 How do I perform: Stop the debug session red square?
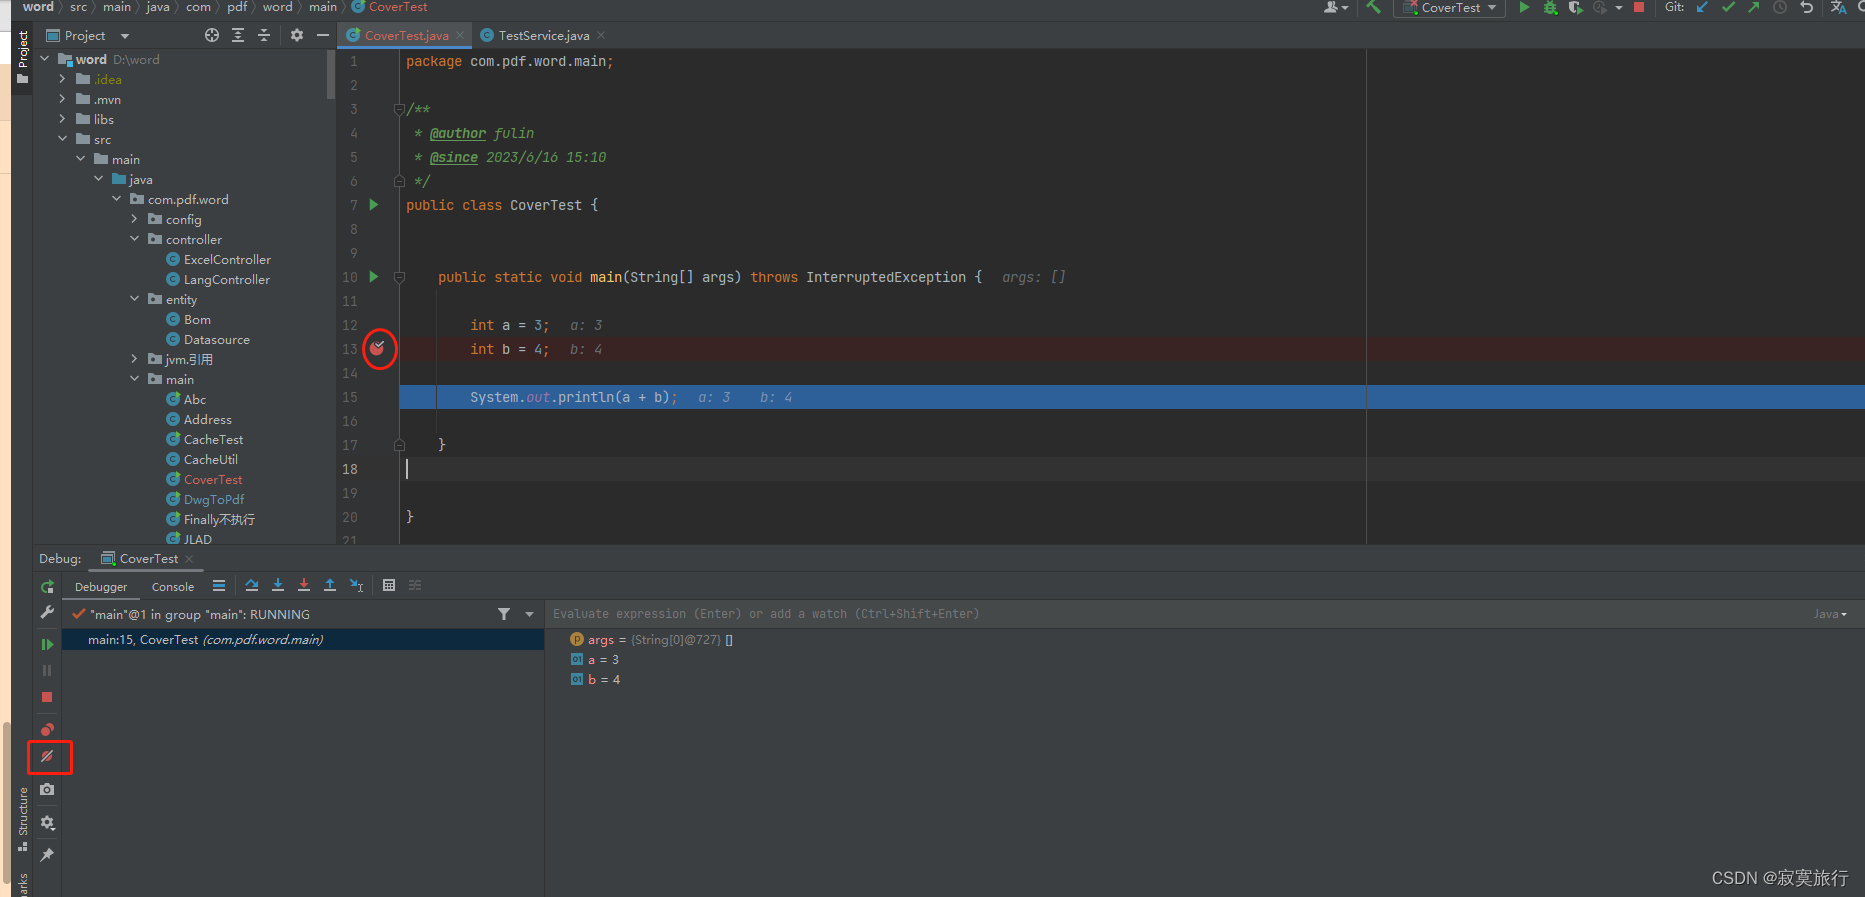tap(47, 697)
